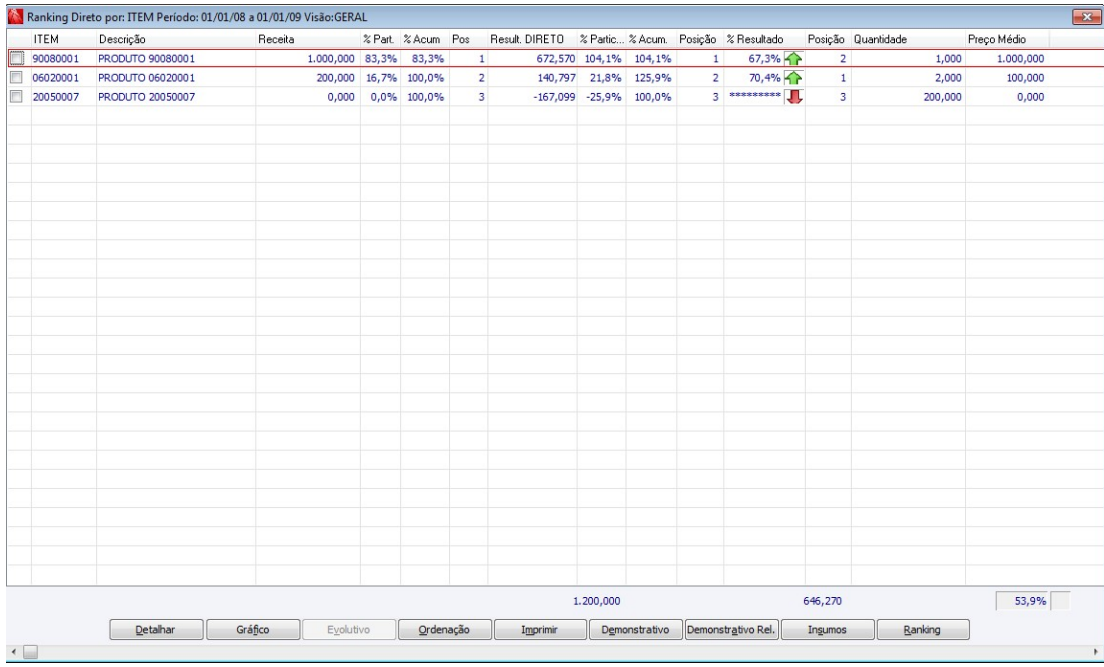Click the 1.200,000 total revenue value
Viewport: 1104px width, 667px height.
tap(596, 601)
